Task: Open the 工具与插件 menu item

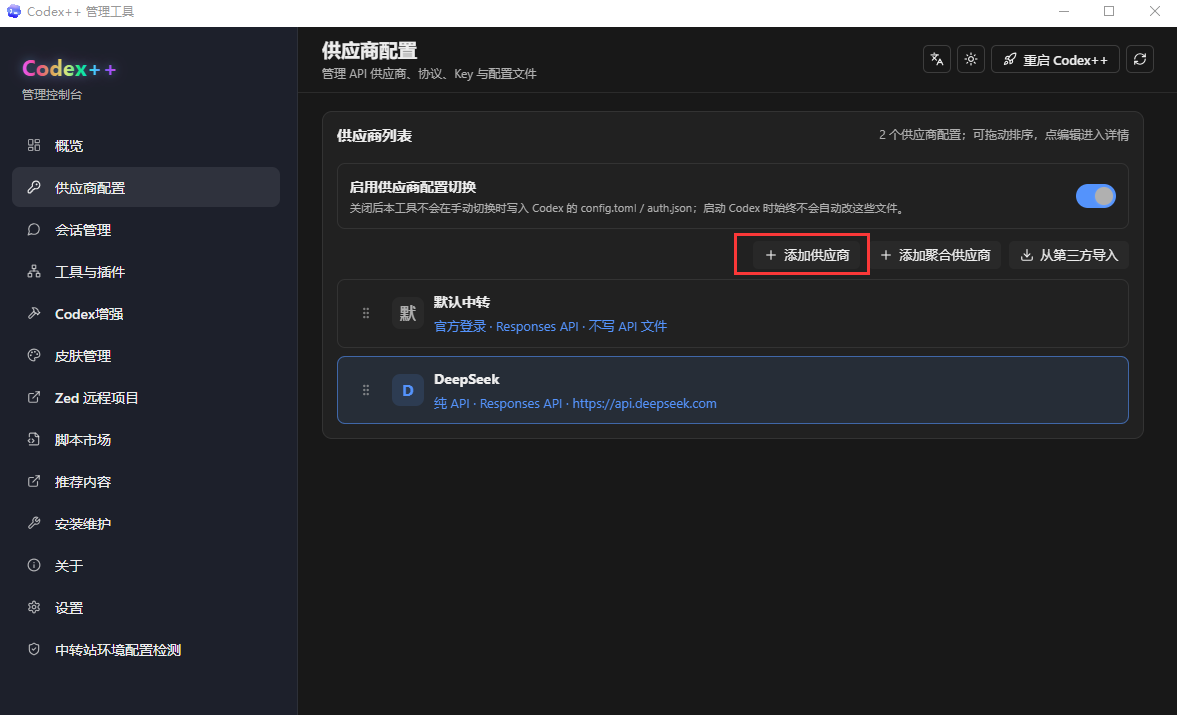Action: coord(146,272)
